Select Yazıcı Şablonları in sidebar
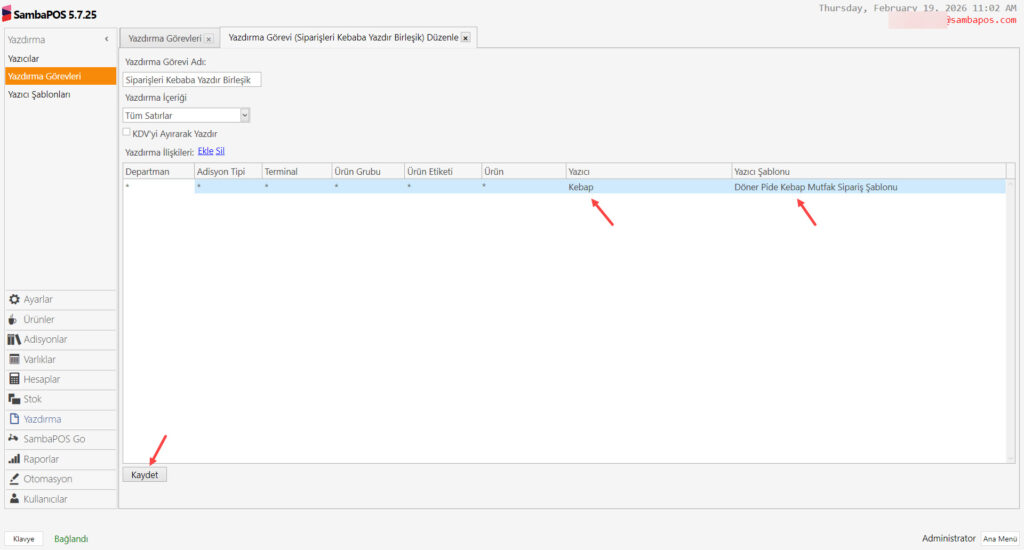1024x550 pixels. pos(39,94)
